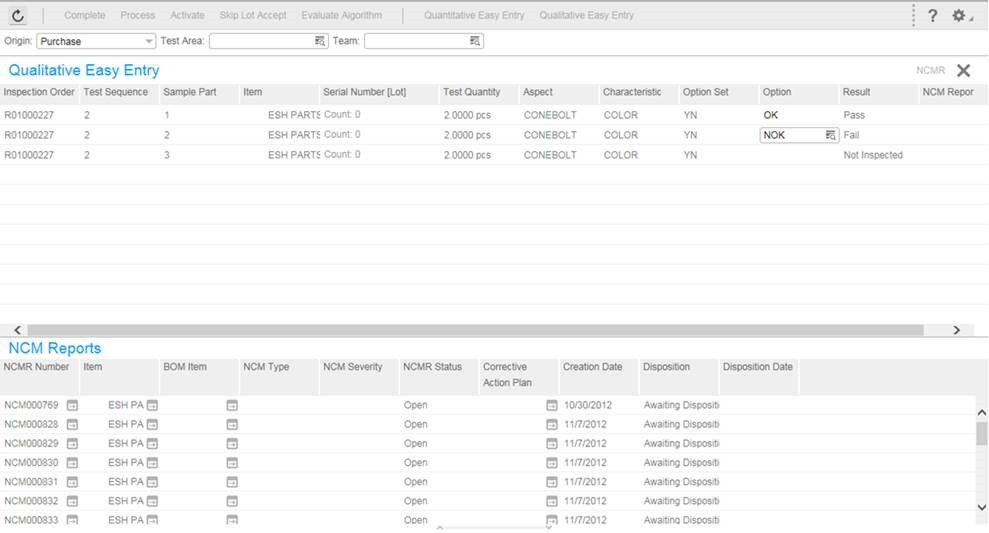Click Evaluate Algorithm in the toolbar
Viewport: 989px width, 533px height.
click(341, 16)
